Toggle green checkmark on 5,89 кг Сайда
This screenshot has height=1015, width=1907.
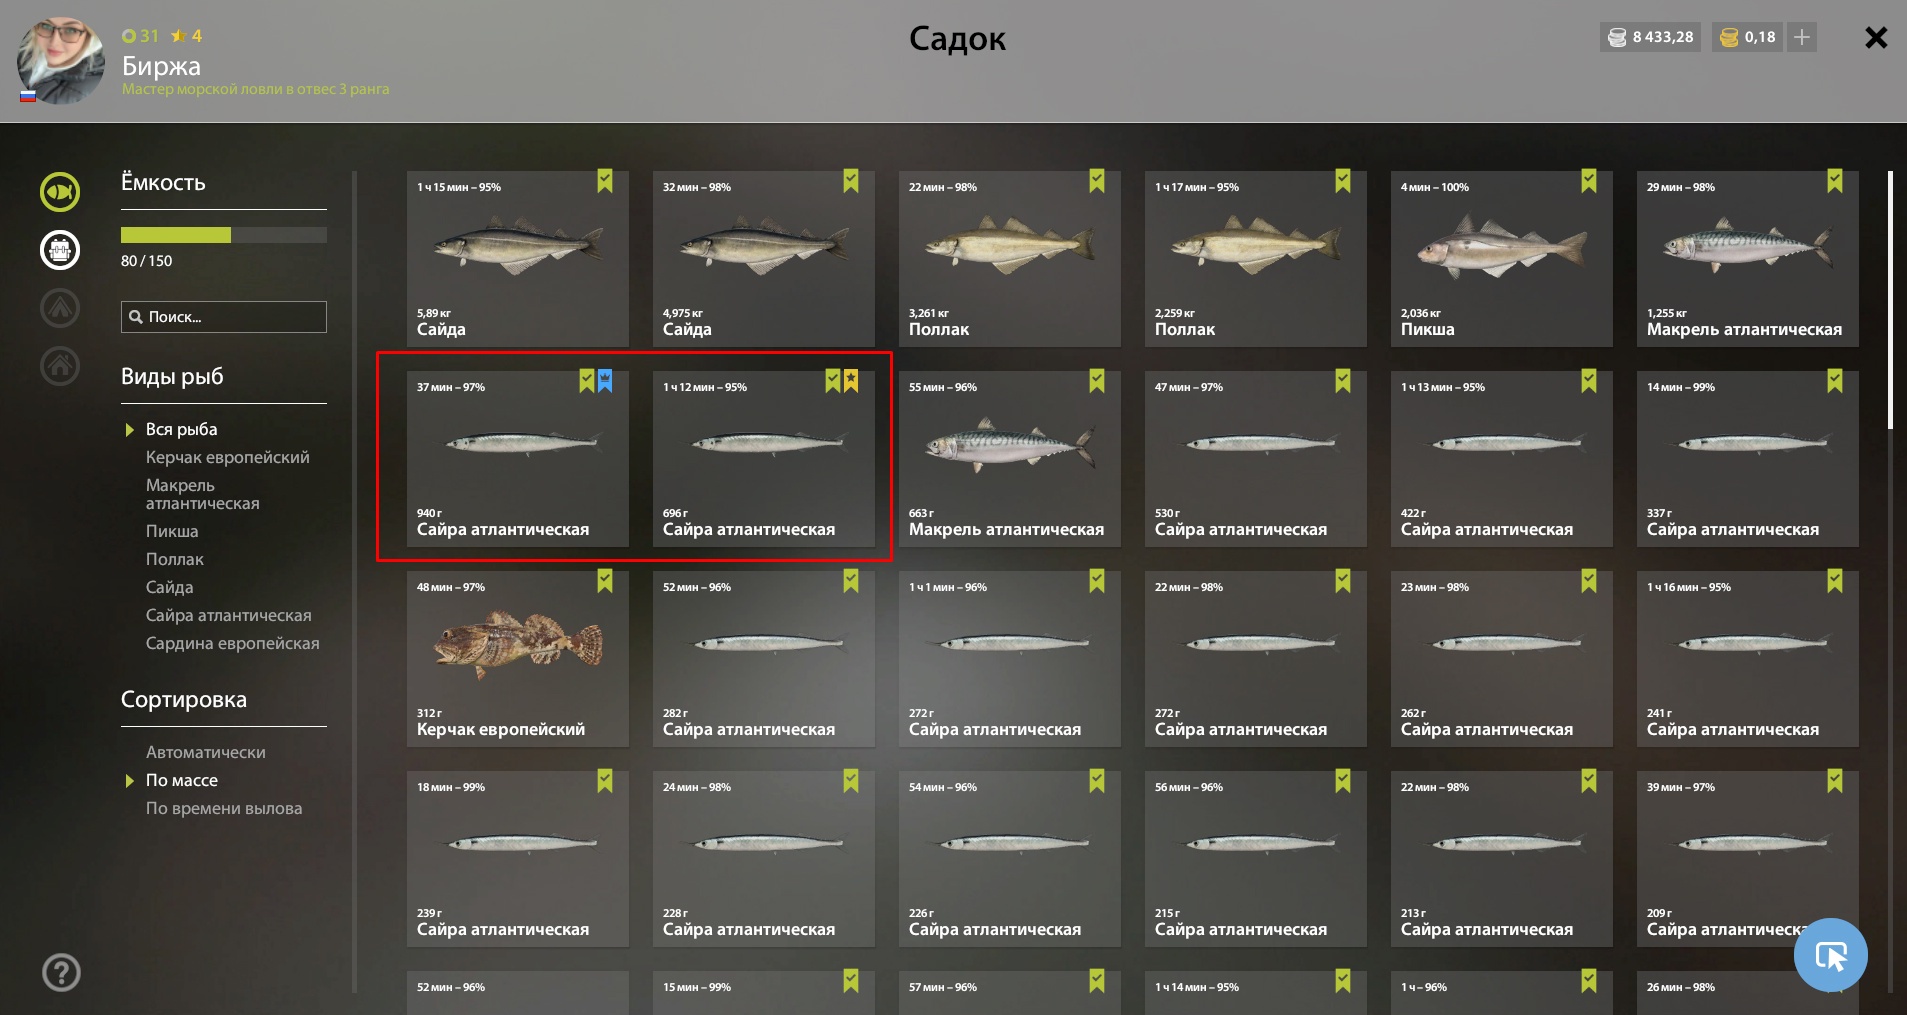coord(605,181)
